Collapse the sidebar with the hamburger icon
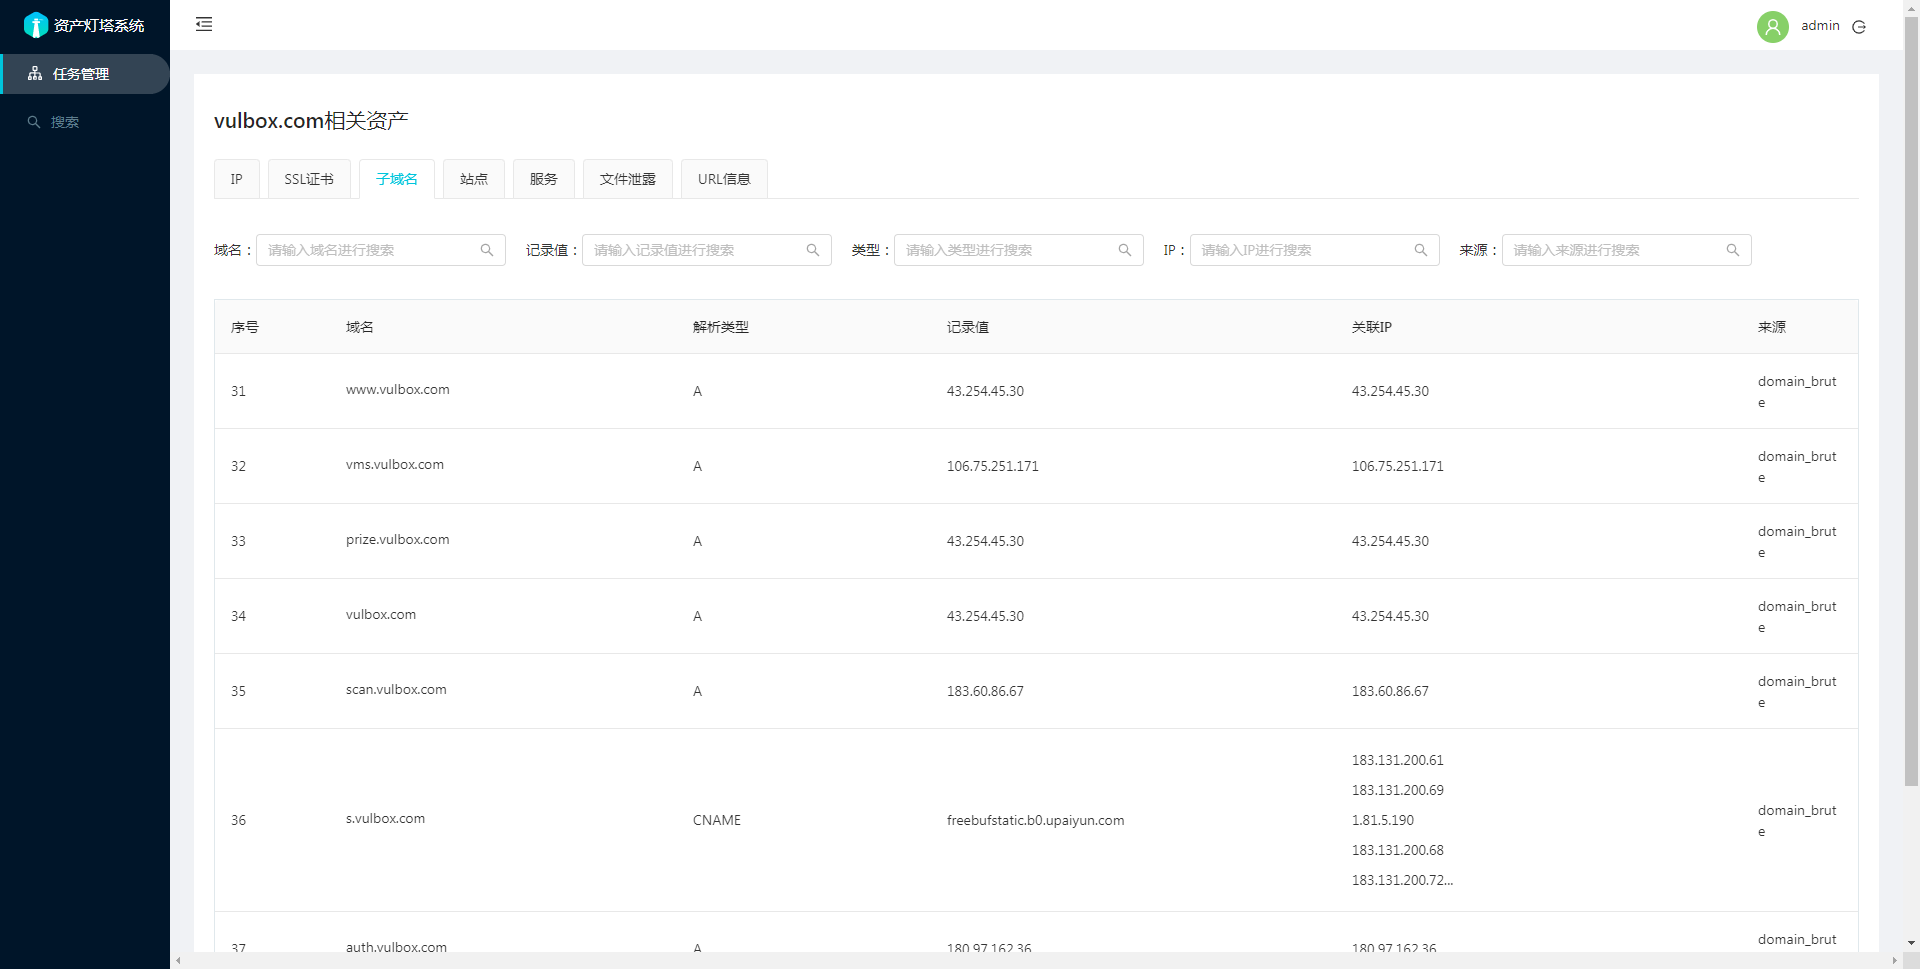 click(x=204, y=24)
